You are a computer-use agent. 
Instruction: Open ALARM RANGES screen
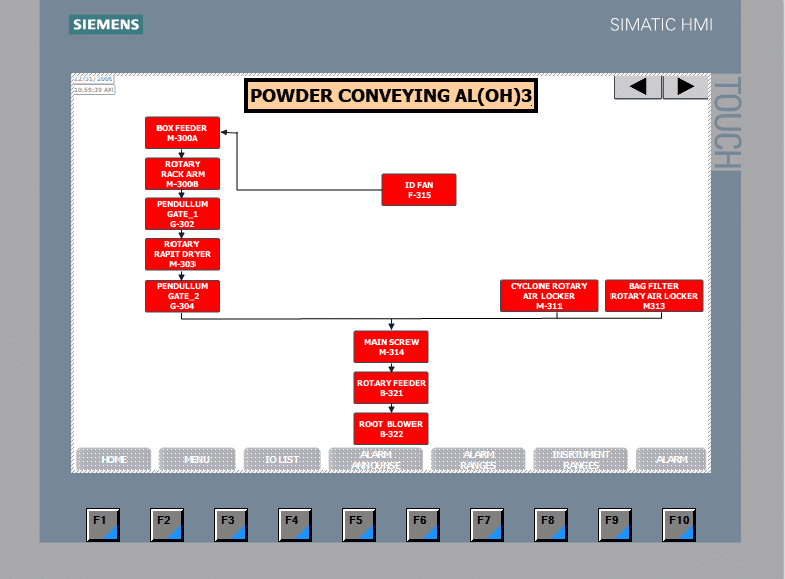tap(478, 459)
